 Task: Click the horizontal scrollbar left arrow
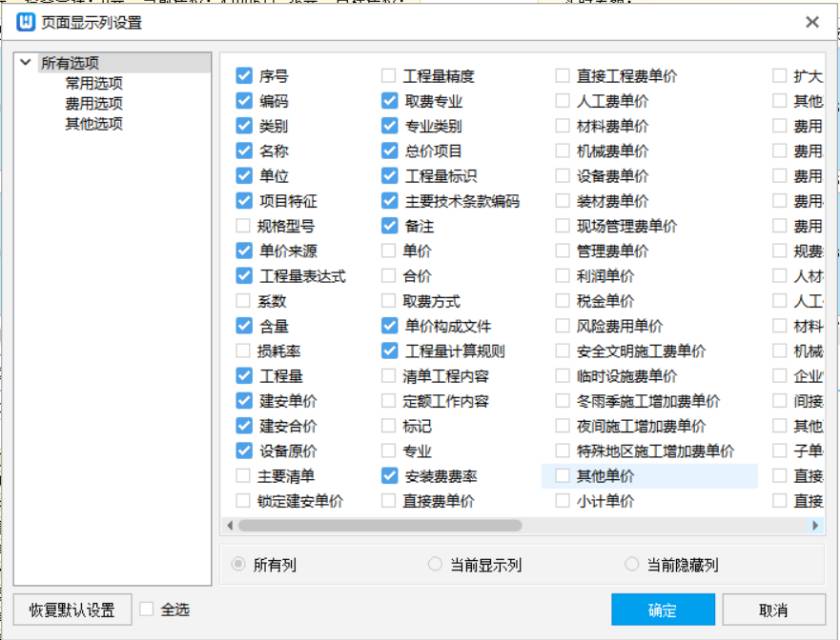(230, 525)
